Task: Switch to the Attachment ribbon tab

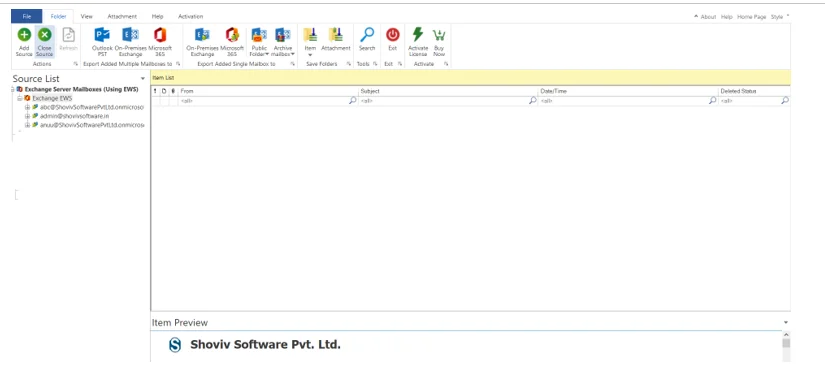Action: coord(122,16)
